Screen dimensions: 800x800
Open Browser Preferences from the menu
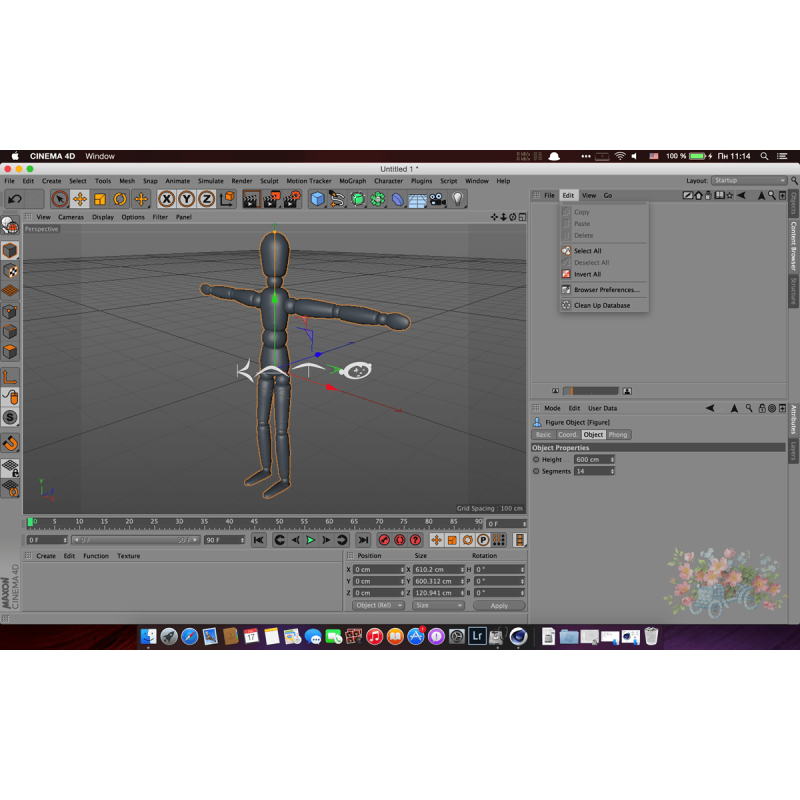[x=606, y=290]
